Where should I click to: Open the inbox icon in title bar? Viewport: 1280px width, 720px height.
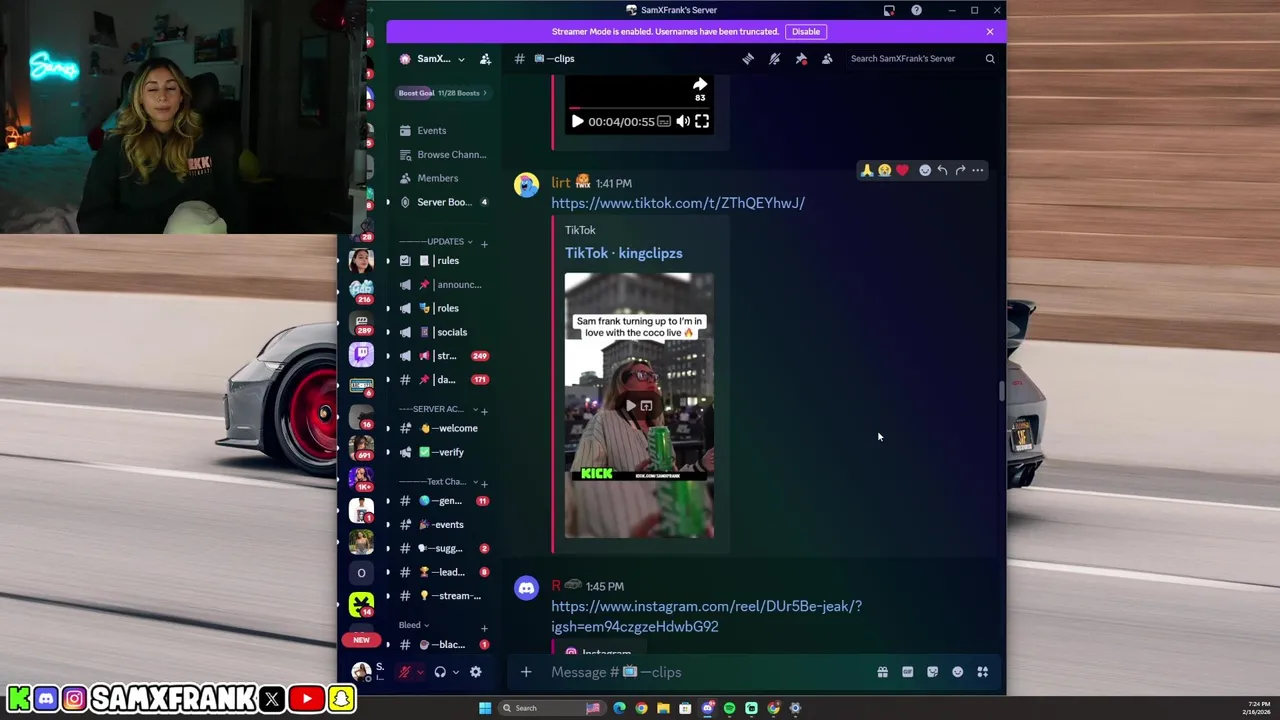889,10
